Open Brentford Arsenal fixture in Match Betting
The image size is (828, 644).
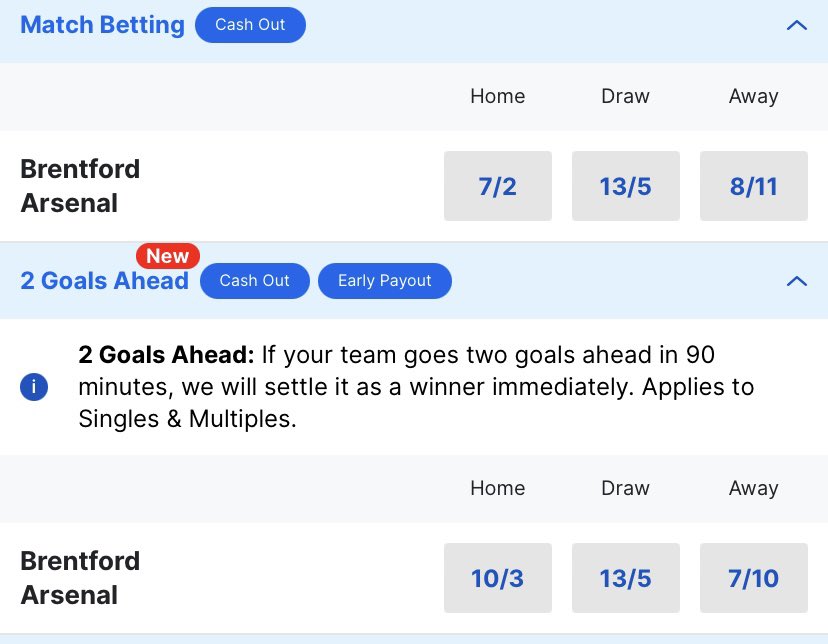pos(80,186)
